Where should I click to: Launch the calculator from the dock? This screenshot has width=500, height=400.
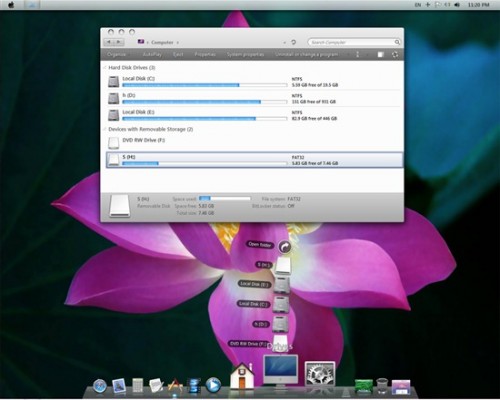click(x=138, y=385)
